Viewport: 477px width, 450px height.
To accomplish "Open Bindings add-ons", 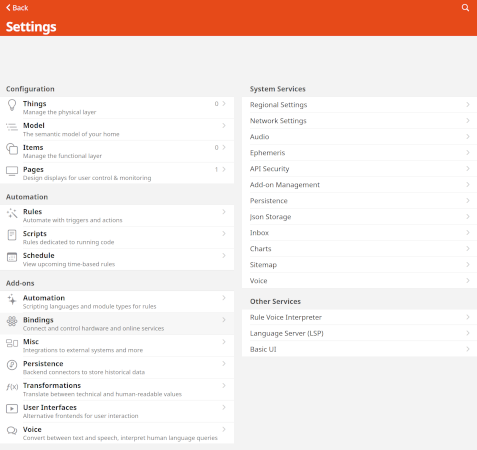I will [117, 324].
